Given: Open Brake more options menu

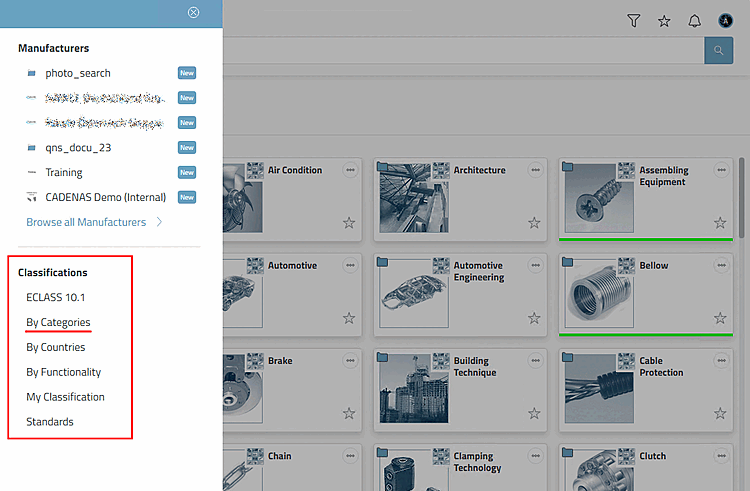Looking at the screenshot, I should click(x=351, y=361).
